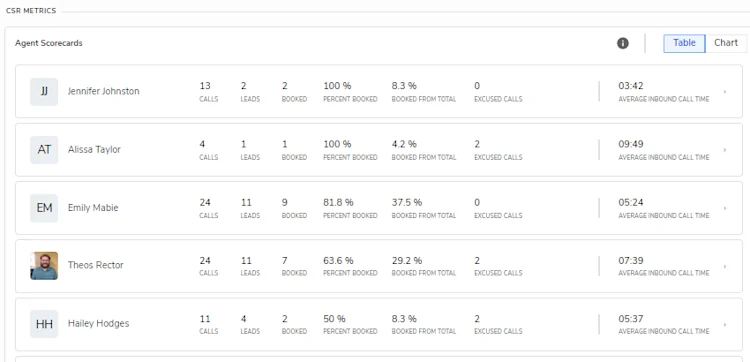The width and height of the screenshot is (750, 362).
Task: Click Hailey Hodges' HH avatar icon
Action: [44, 324]
